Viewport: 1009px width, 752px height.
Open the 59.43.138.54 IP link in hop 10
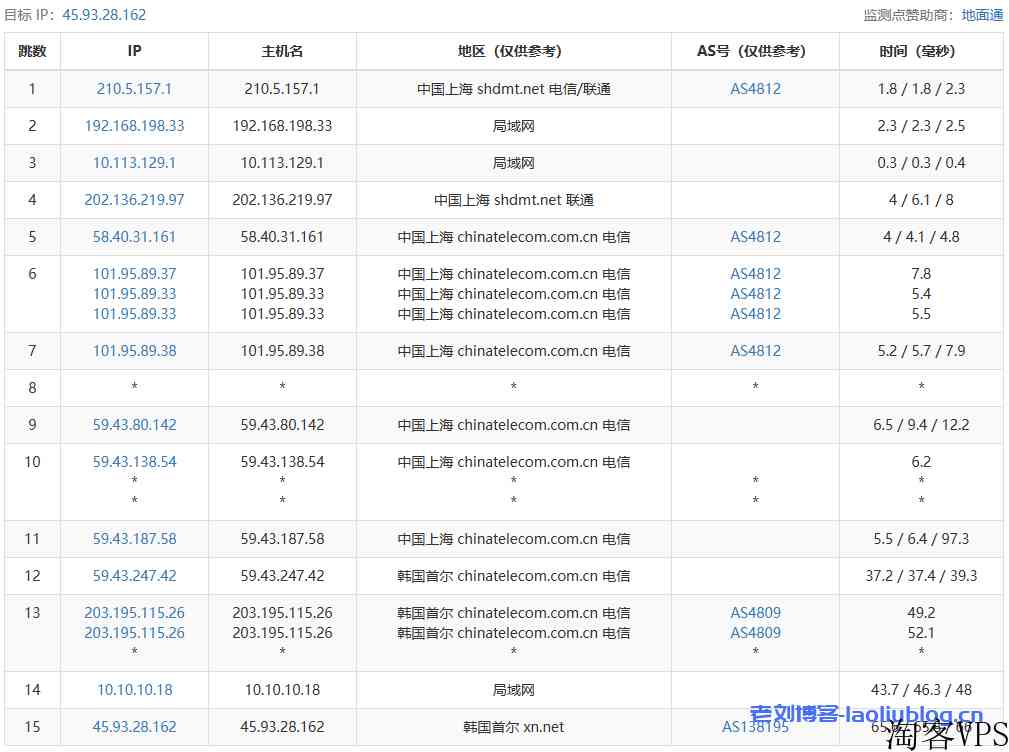click(x=134, y=462)
